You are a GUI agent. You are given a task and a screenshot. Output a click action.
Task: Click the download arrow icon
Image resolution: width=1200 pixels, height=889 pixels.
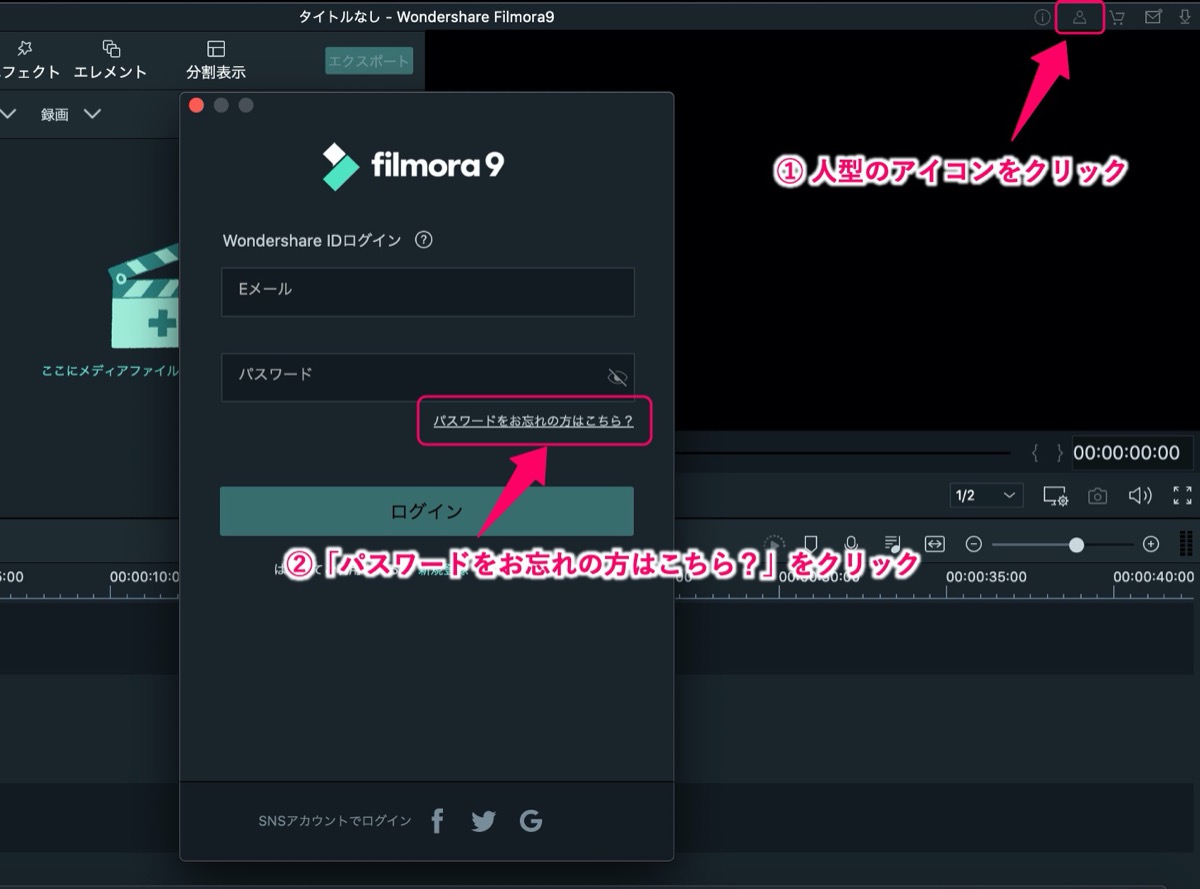coord(1185,17)
